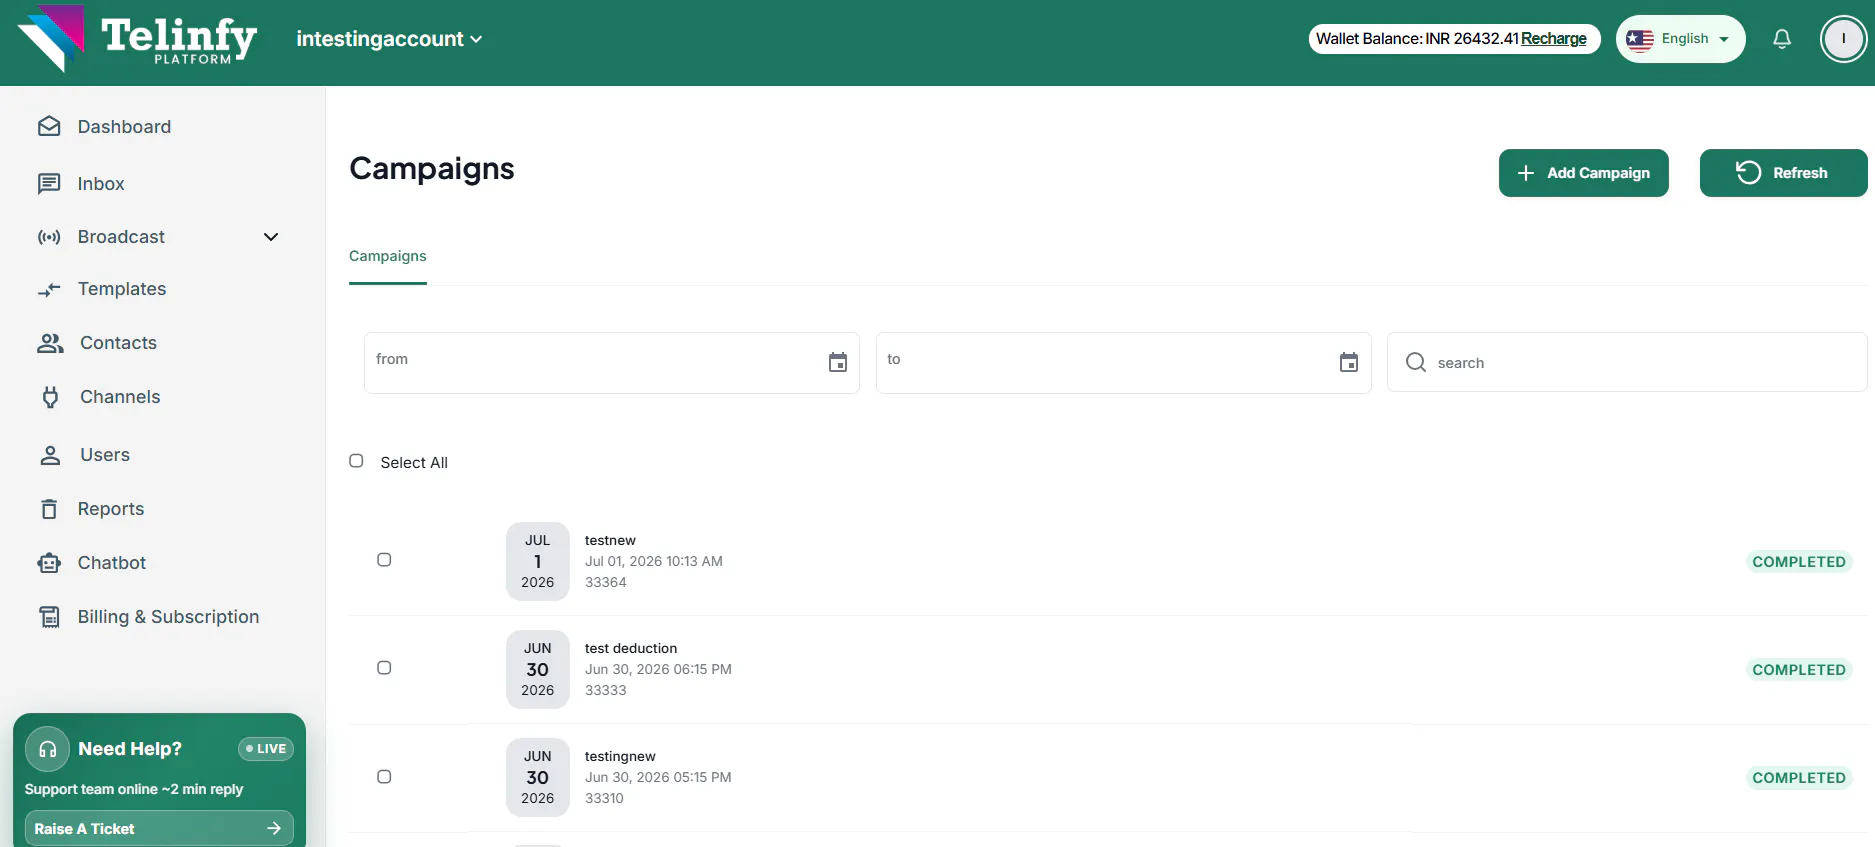Click timestamp Jun 30, 2026 06:15 PM

[x=658, y=669]
